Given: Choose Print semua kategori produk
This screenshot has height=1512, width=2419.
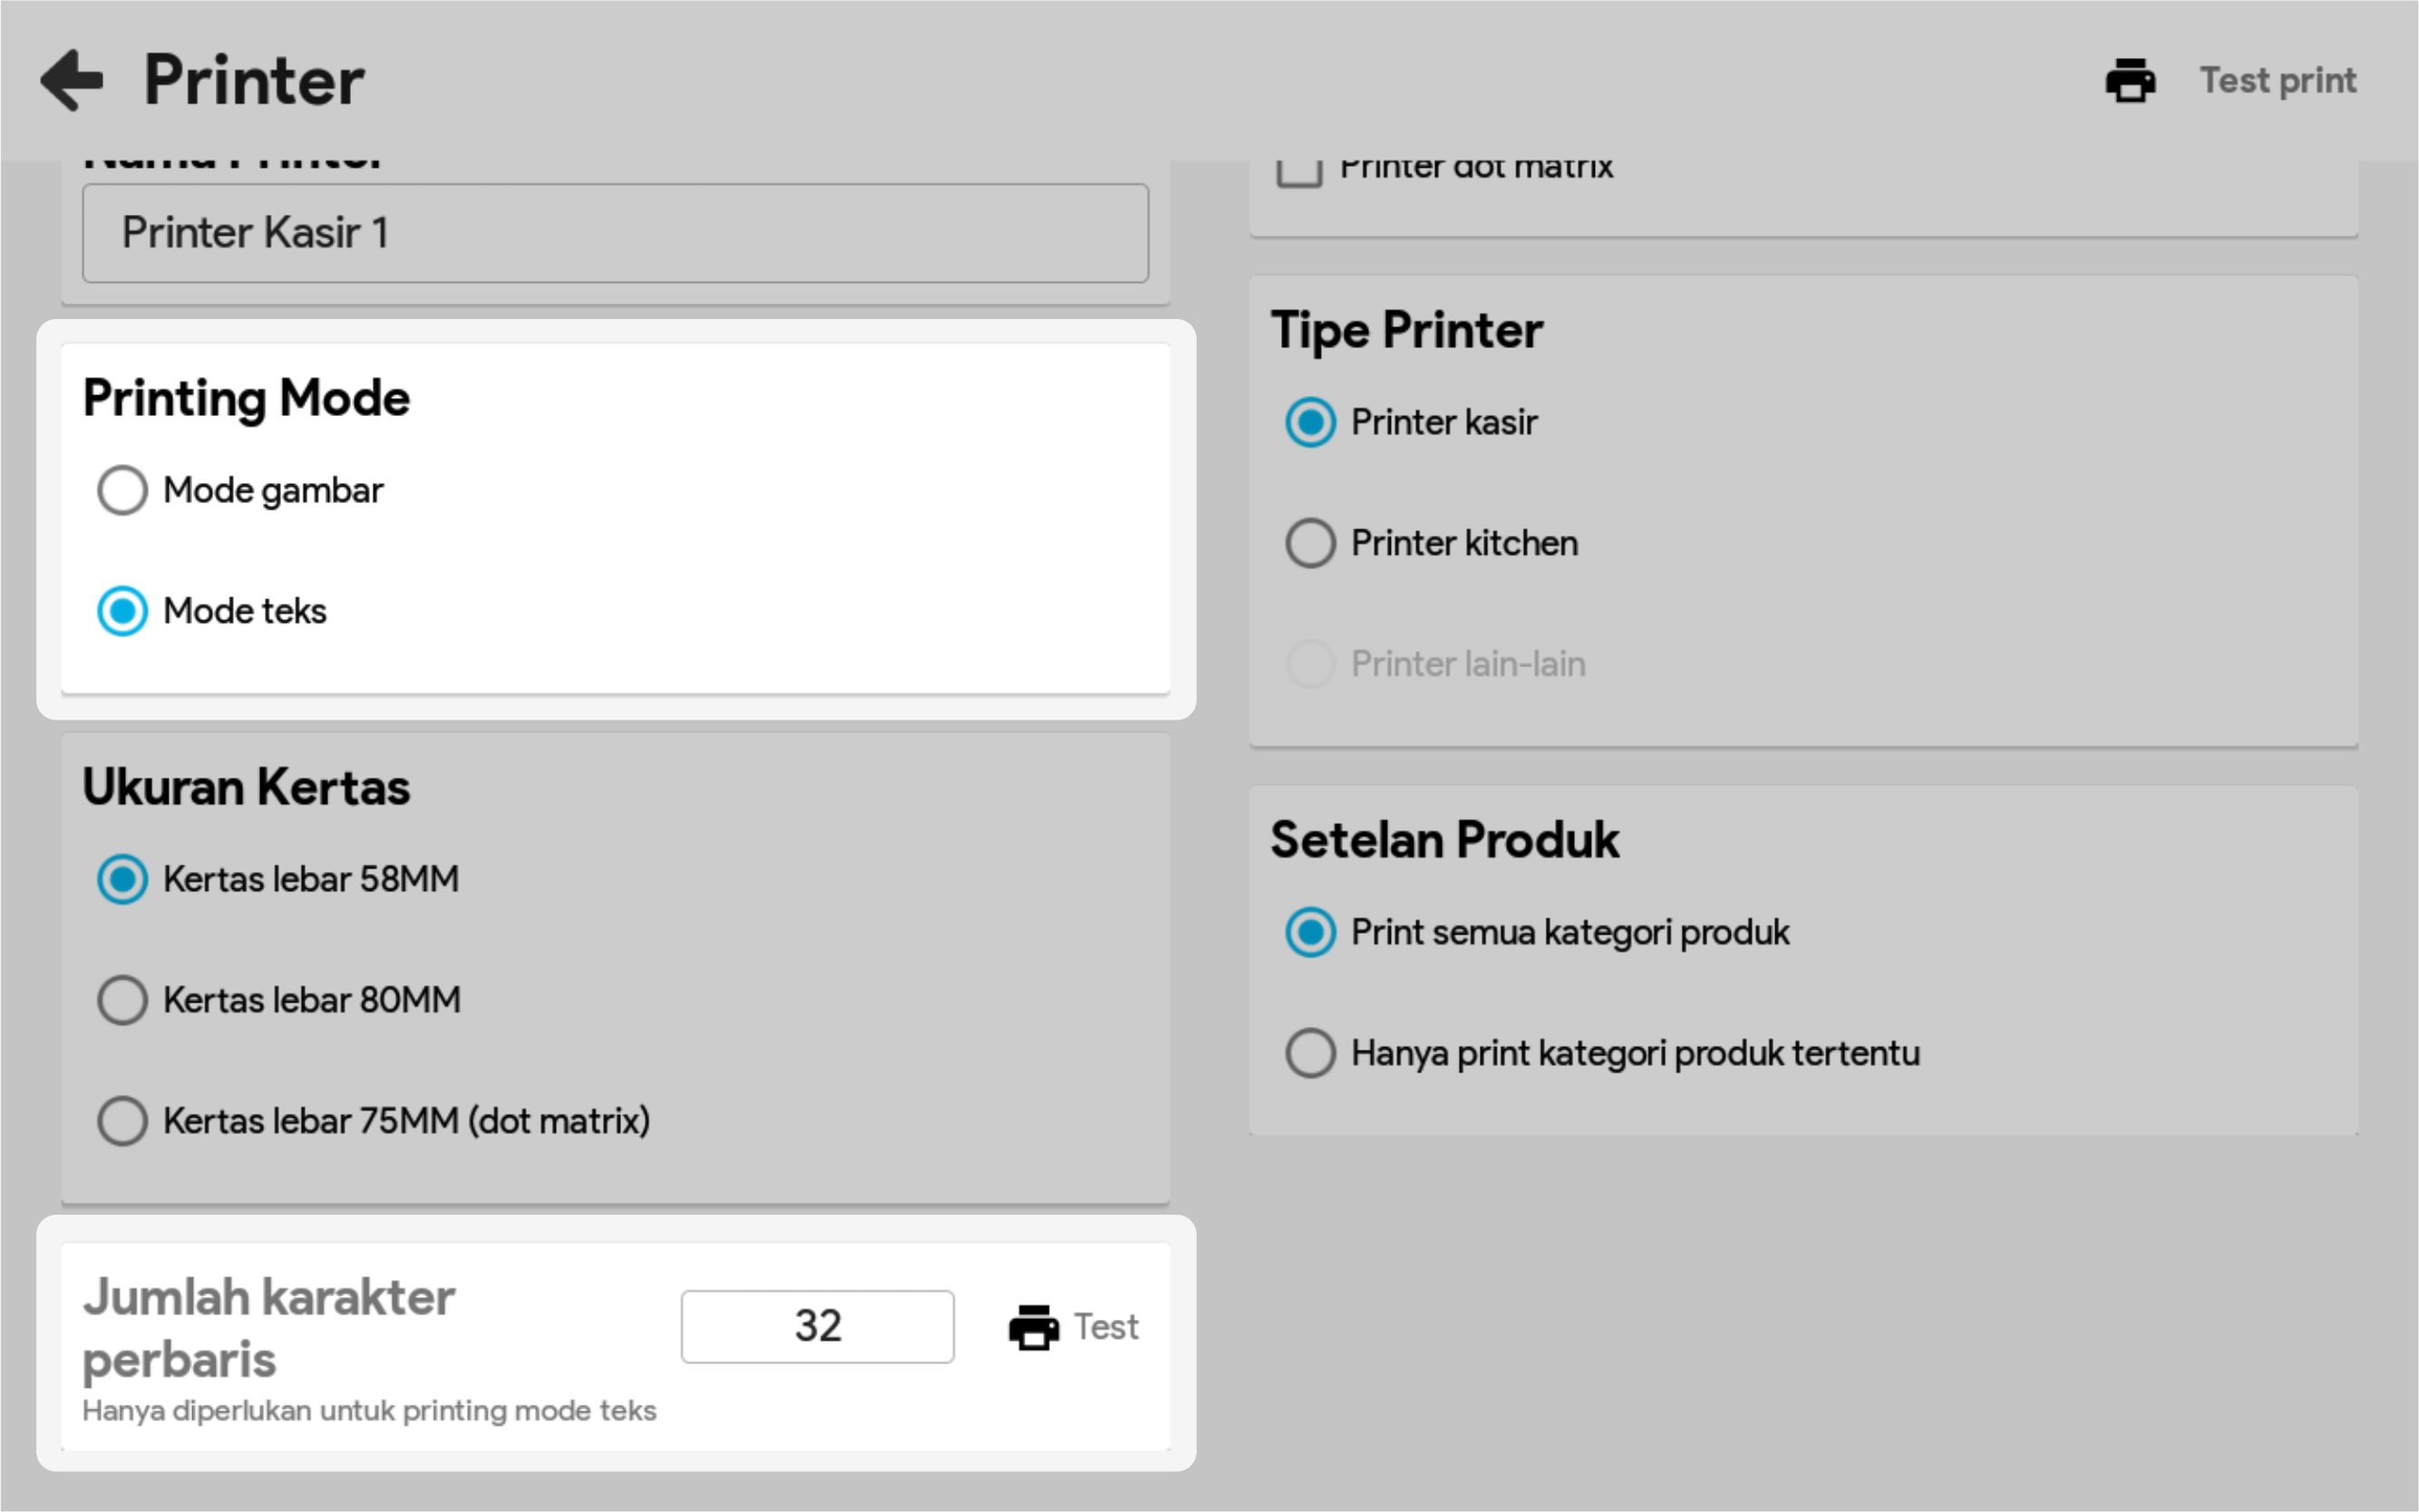Looking at the screenshot, I should click(x=1310, y=932).
